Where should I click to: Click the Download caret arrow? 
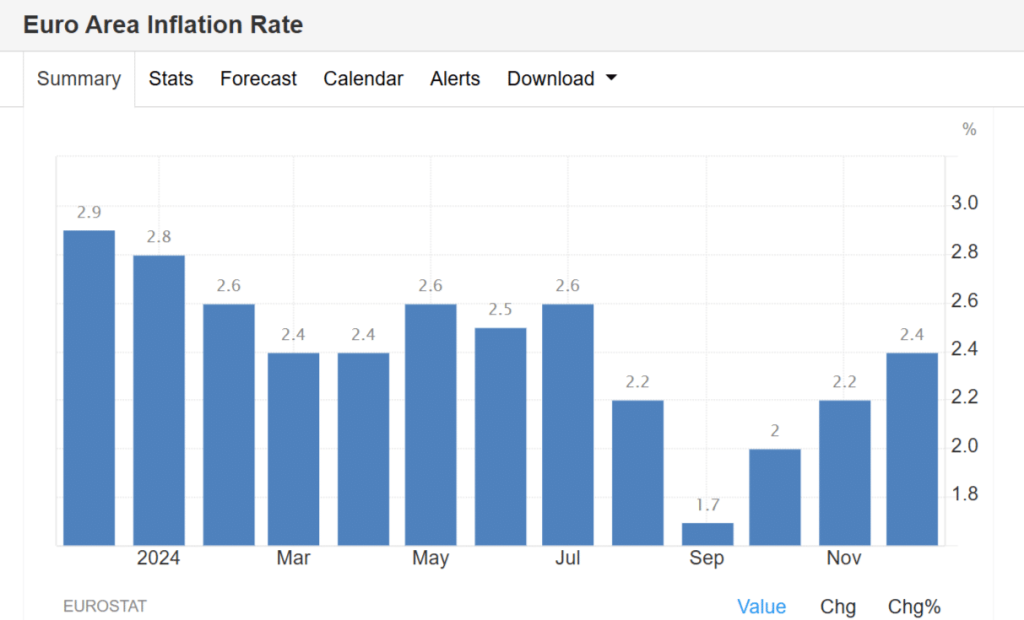tap(611, 79)
